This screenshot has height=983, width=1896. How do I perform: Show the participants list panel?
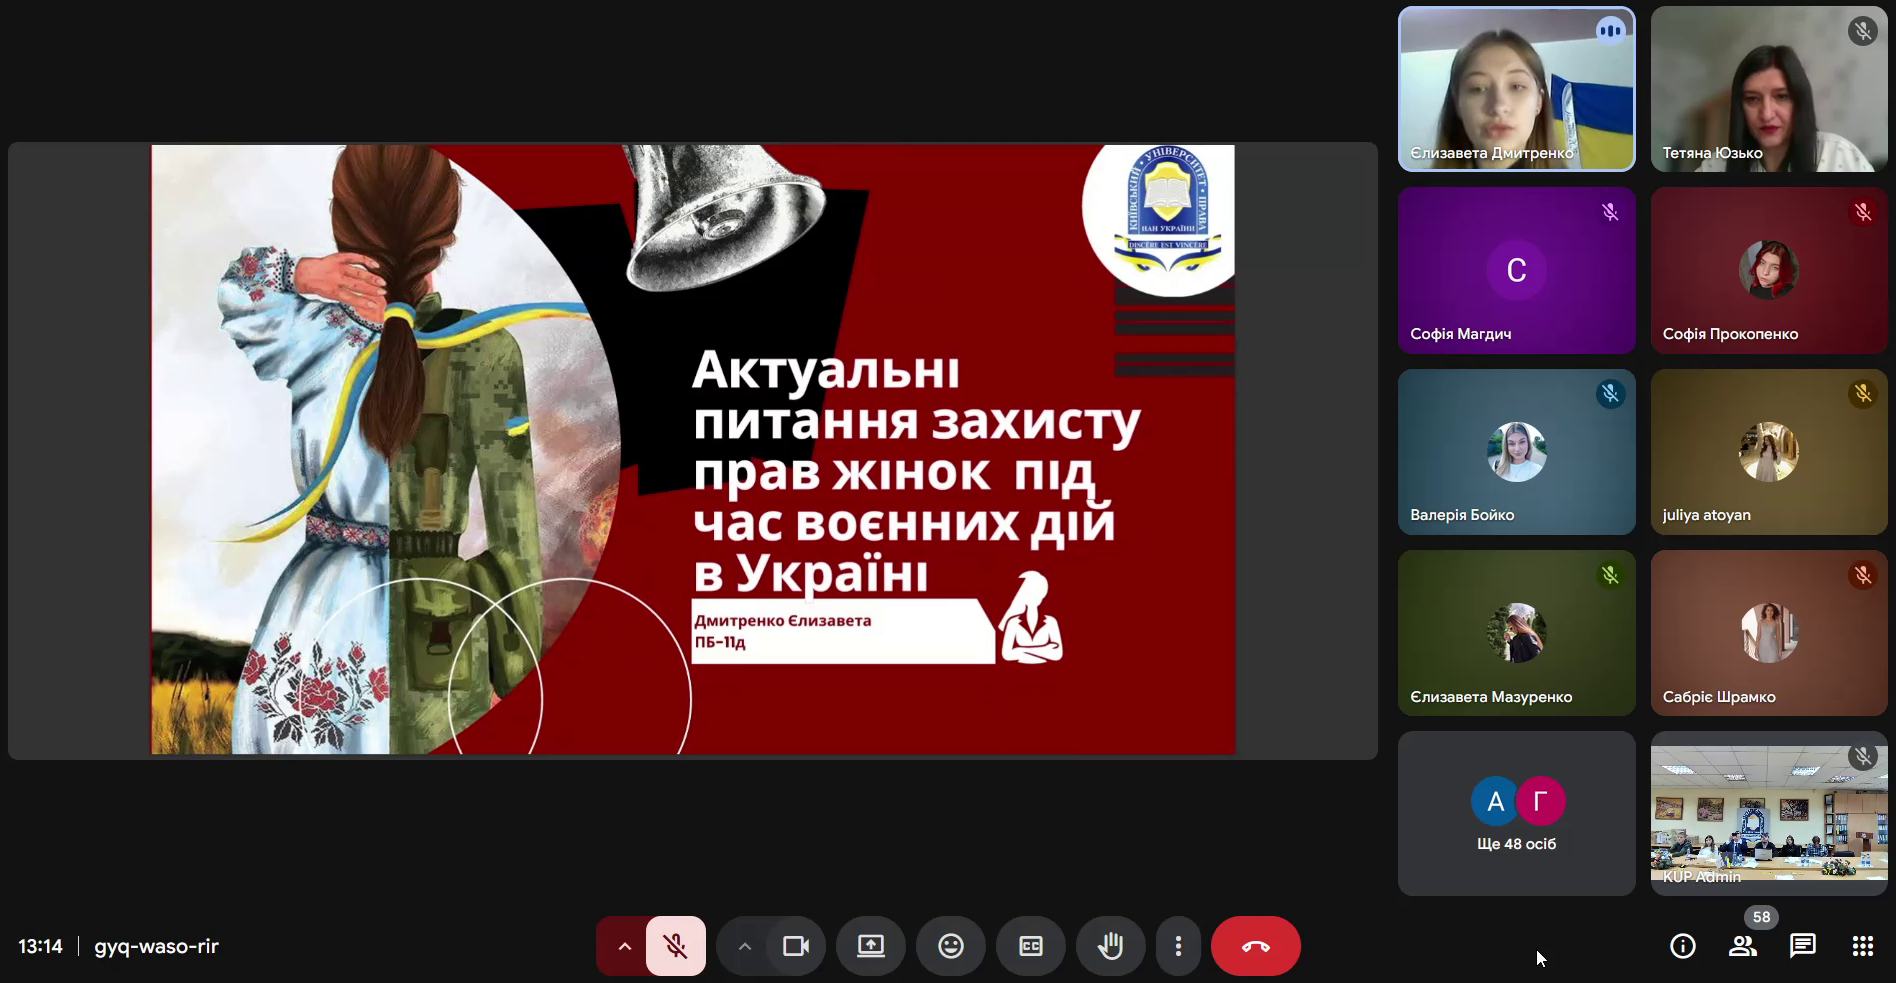1742,946
